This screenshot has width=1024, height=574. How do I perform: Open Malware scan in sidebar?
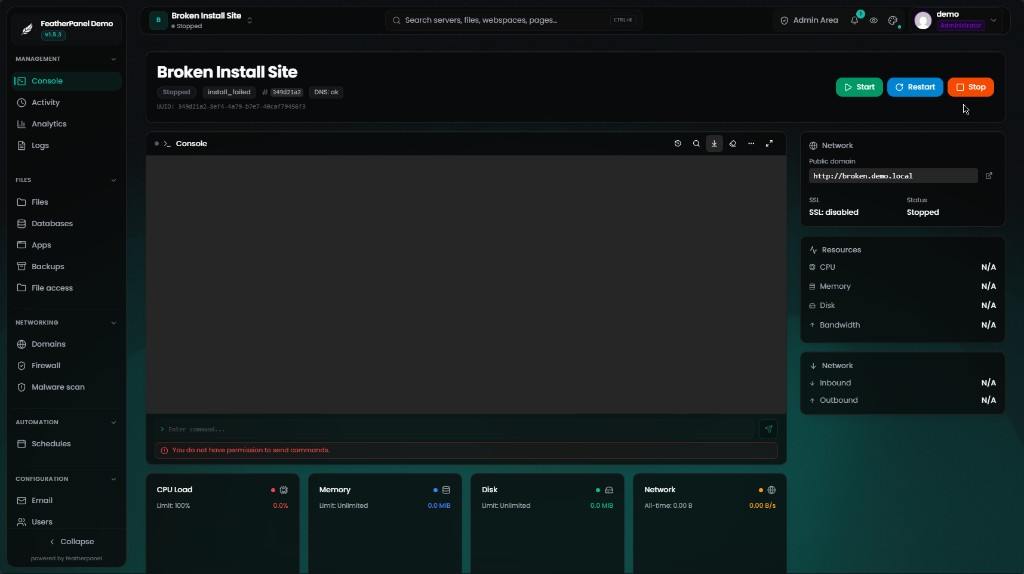coord(67,387)
